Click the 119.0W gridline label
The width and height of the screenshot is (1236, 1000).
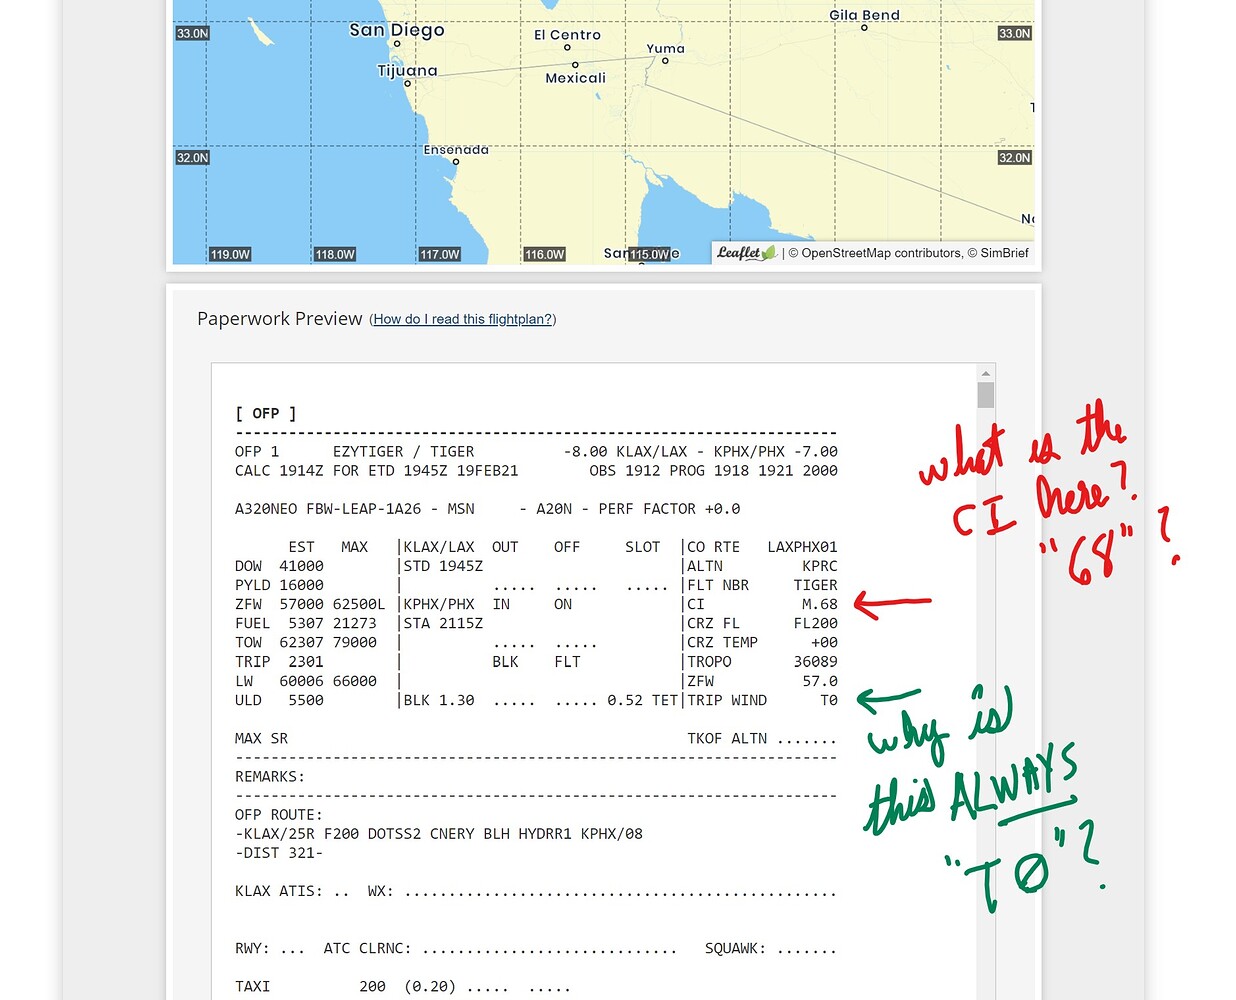[x=230, y=254]
